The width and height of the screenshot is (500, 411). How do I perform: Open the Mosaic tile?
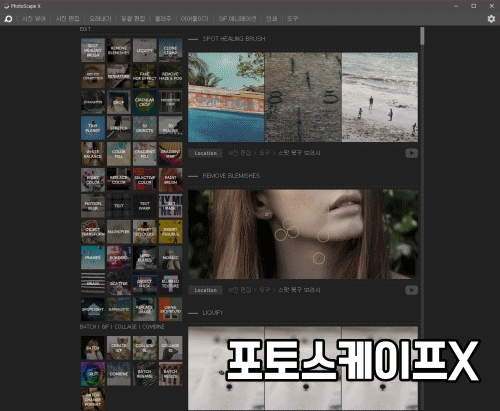click(x=170, y=257)
